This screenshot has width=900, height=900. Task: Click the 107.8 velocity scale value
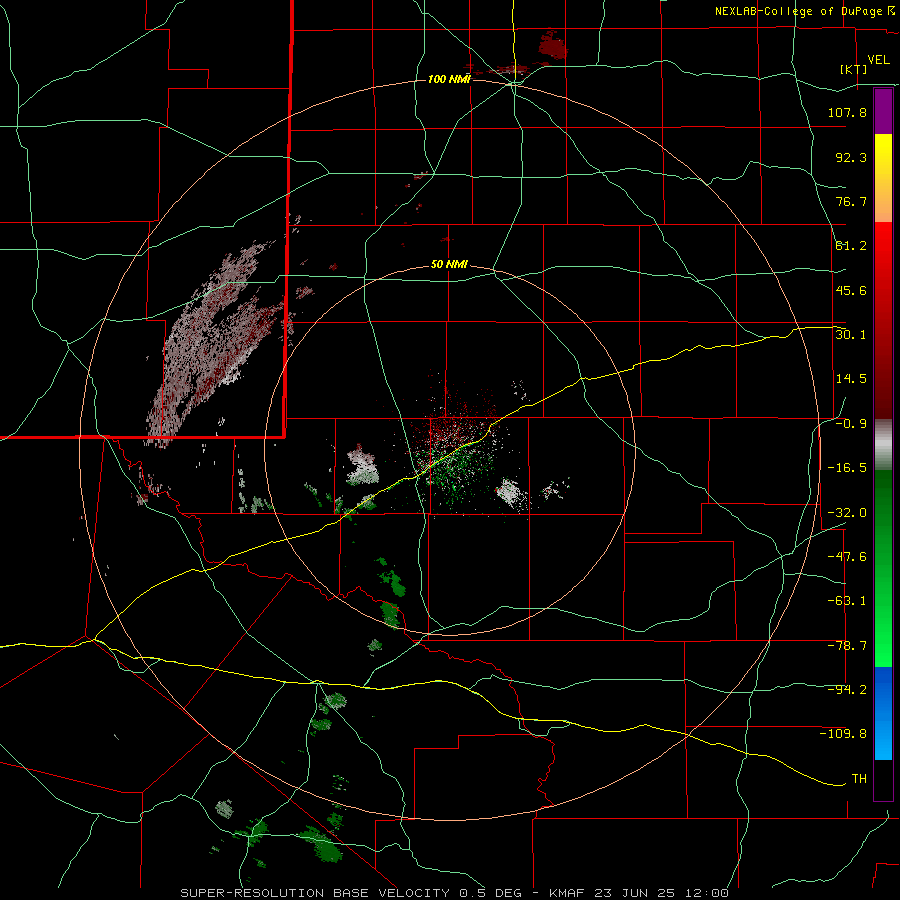point(847,112)
